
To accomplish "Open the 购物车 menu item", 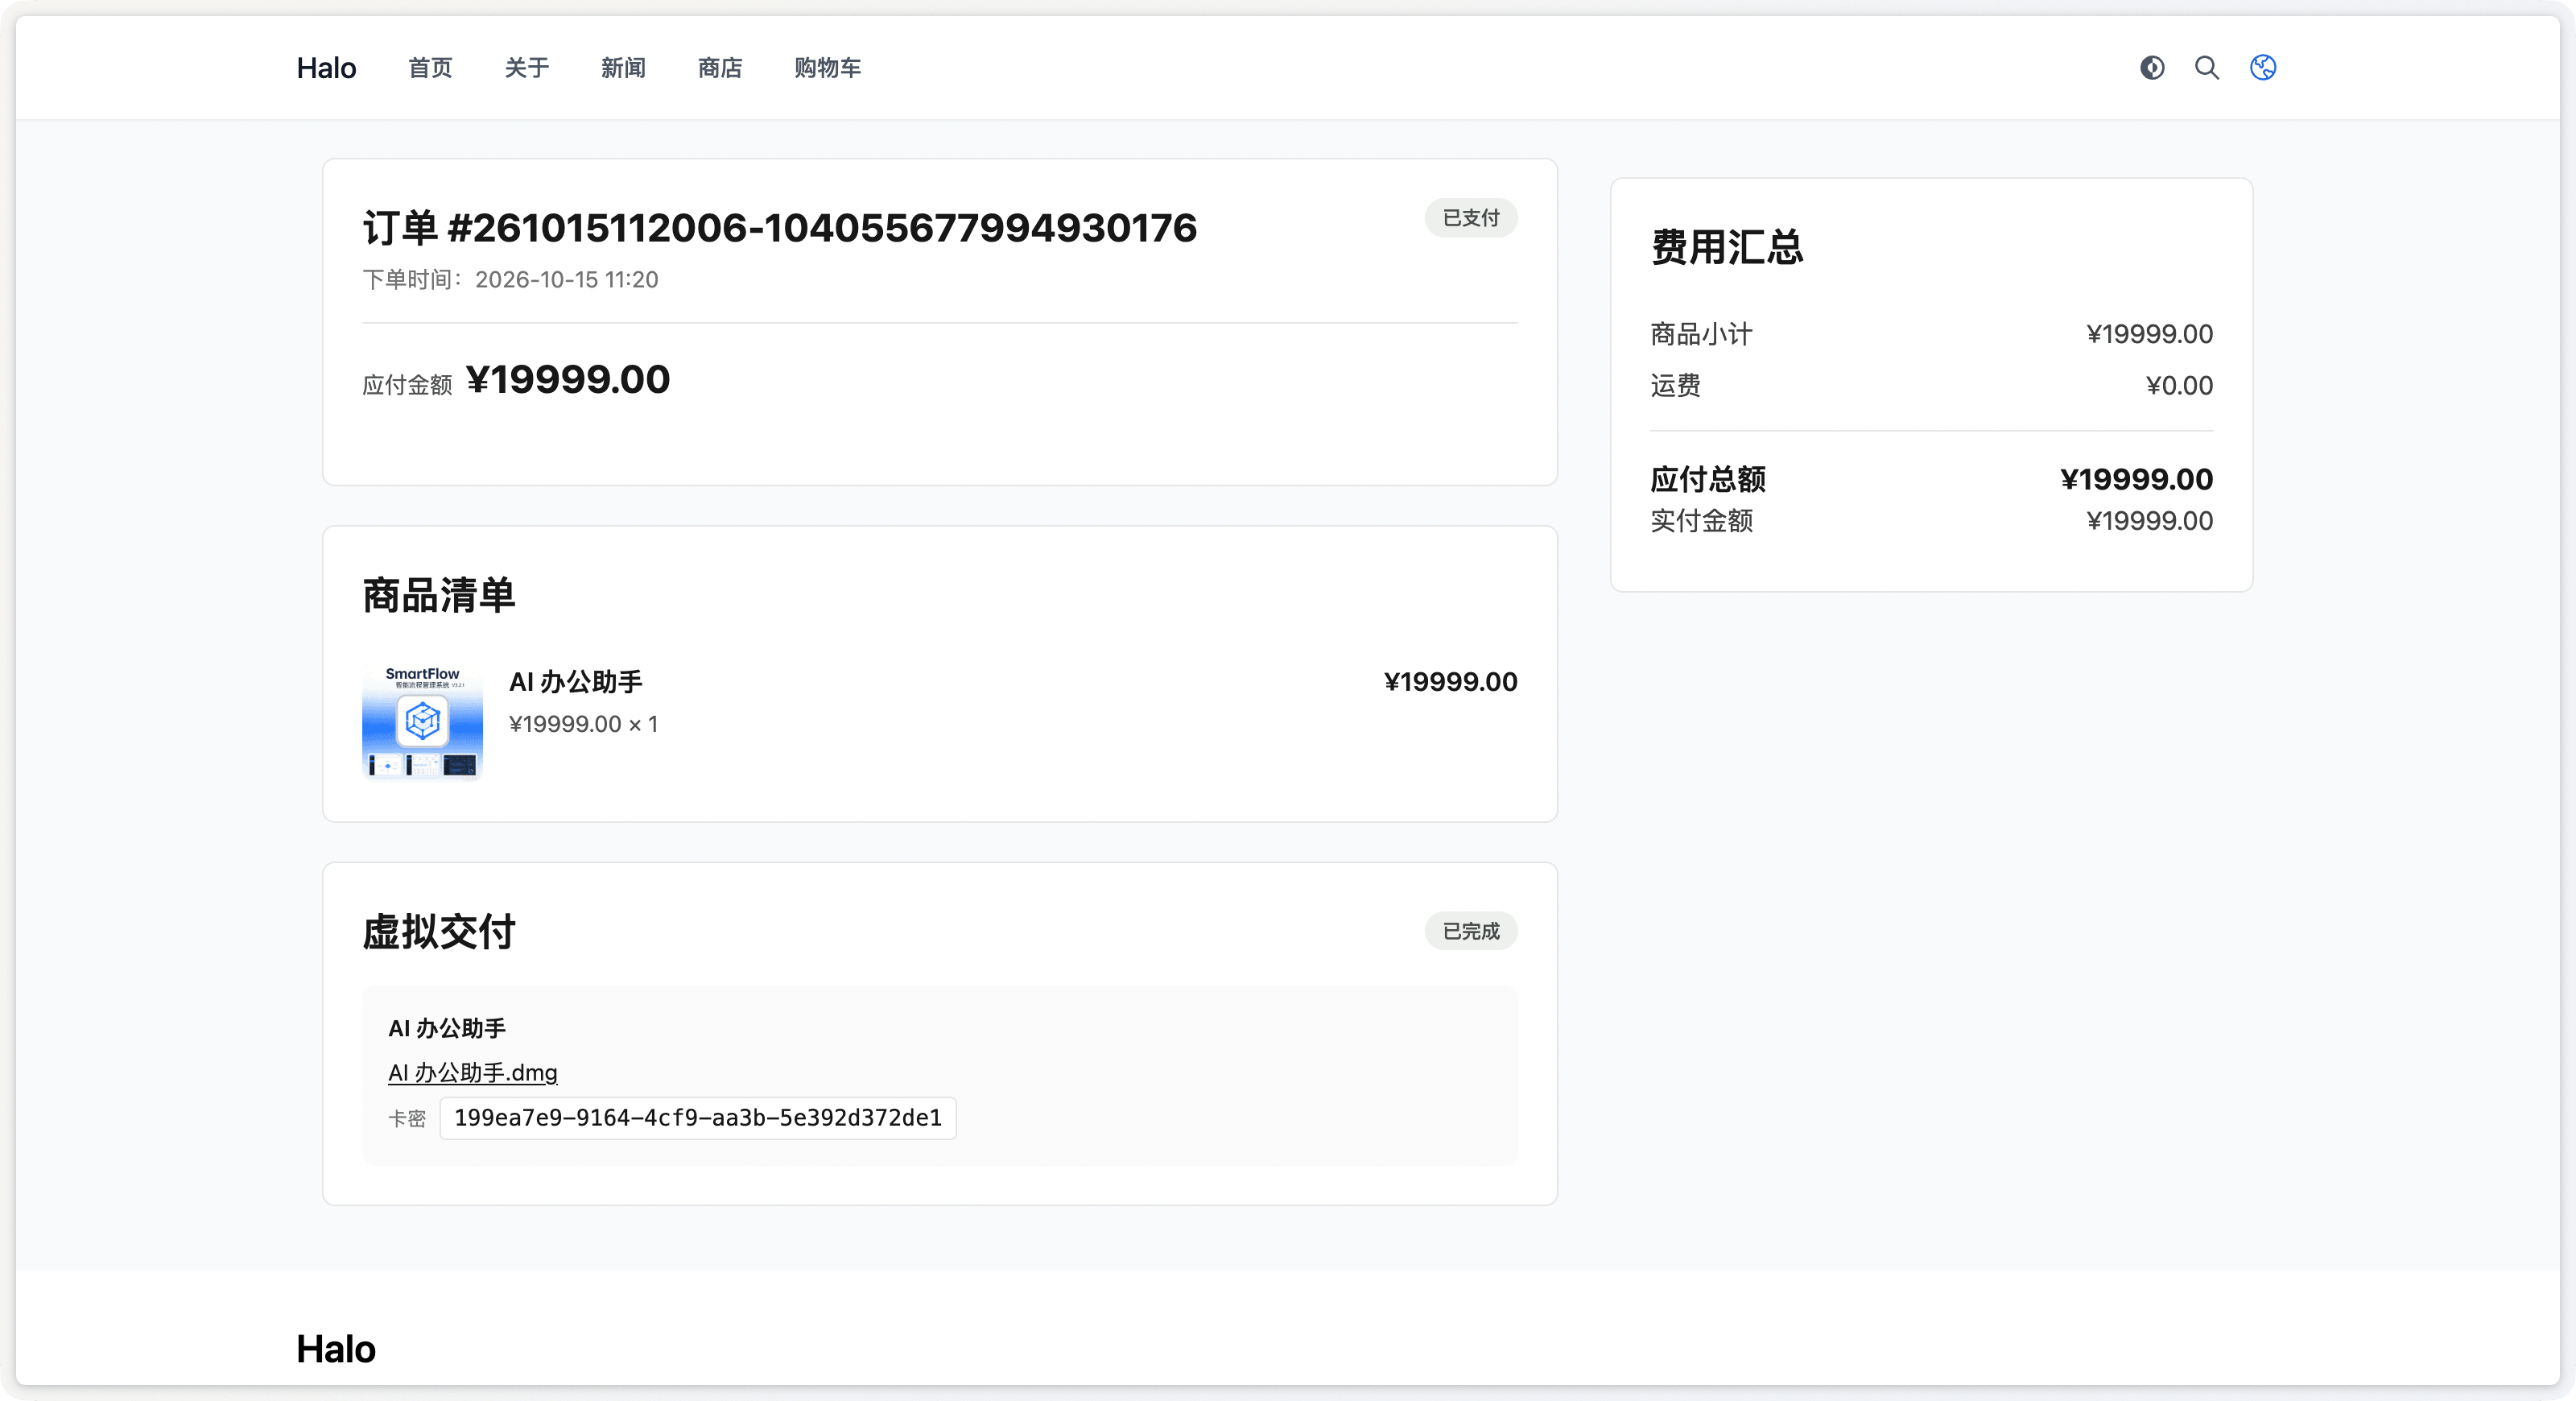I will 828,68.
